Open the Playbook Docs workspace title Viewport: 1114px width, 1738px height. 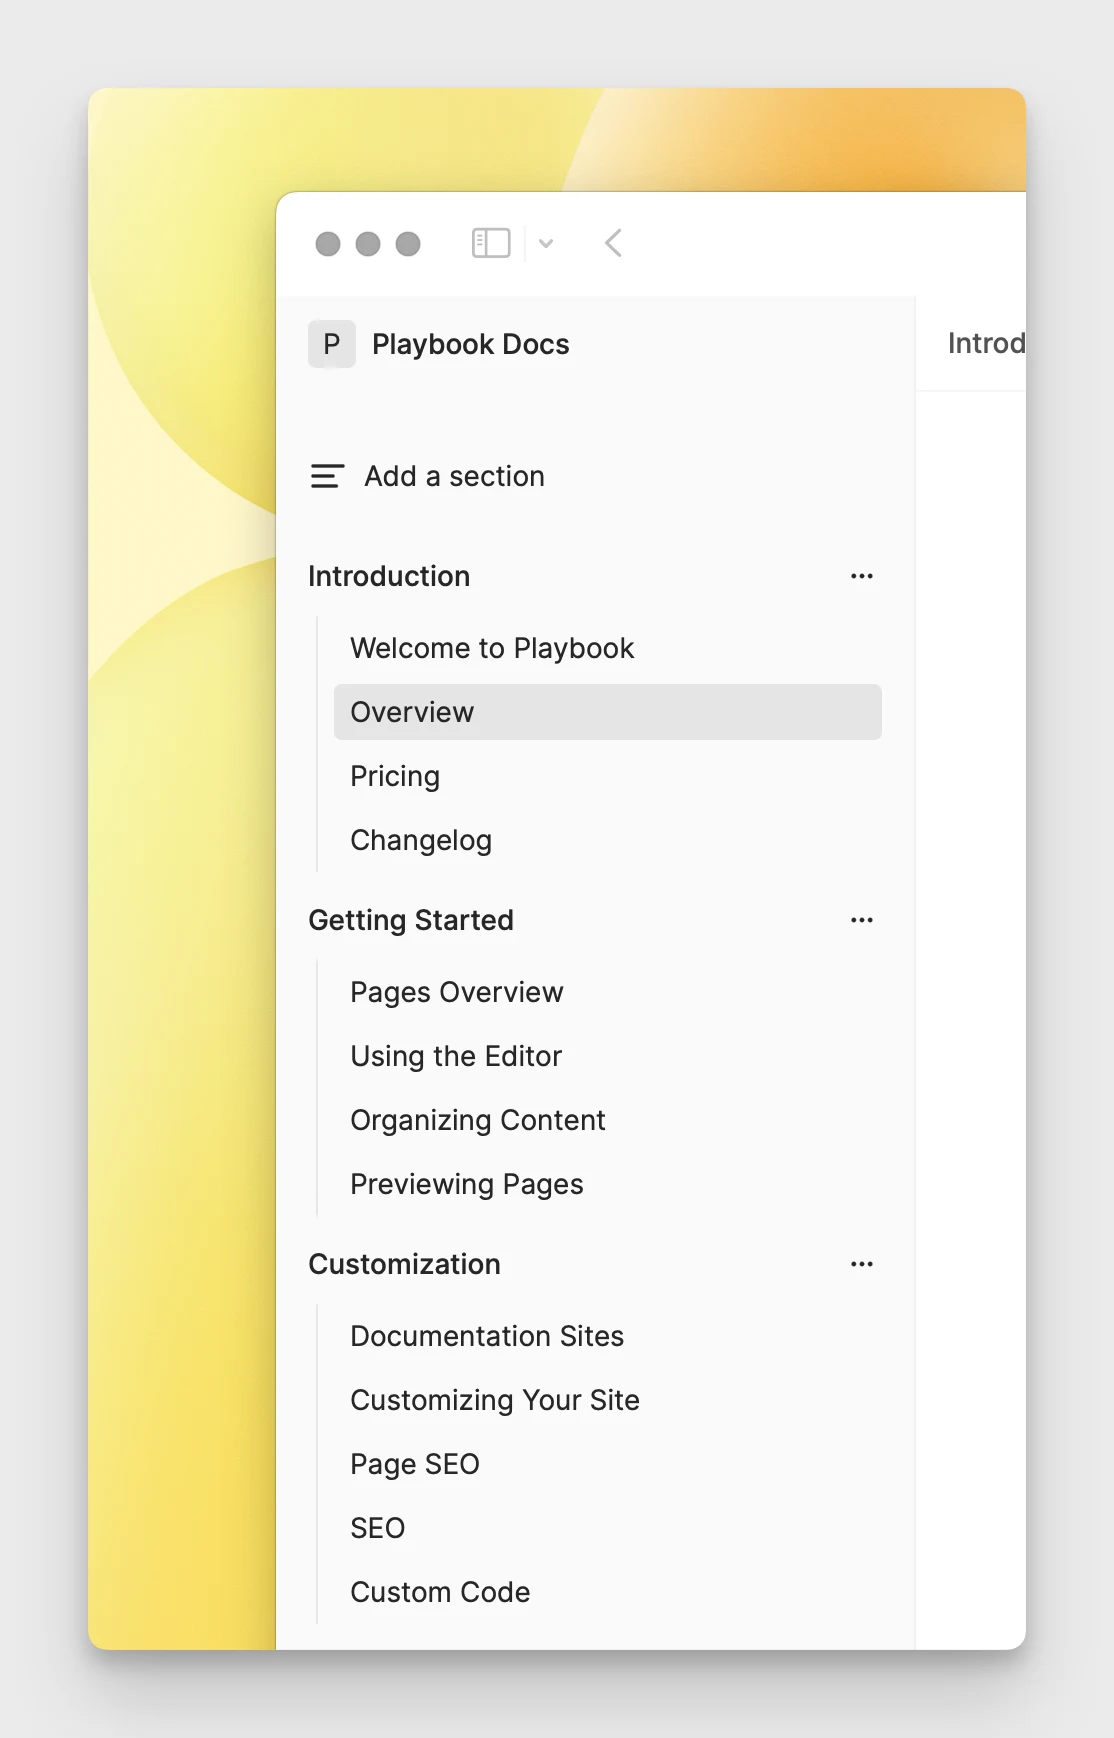[x=470, y=344]
